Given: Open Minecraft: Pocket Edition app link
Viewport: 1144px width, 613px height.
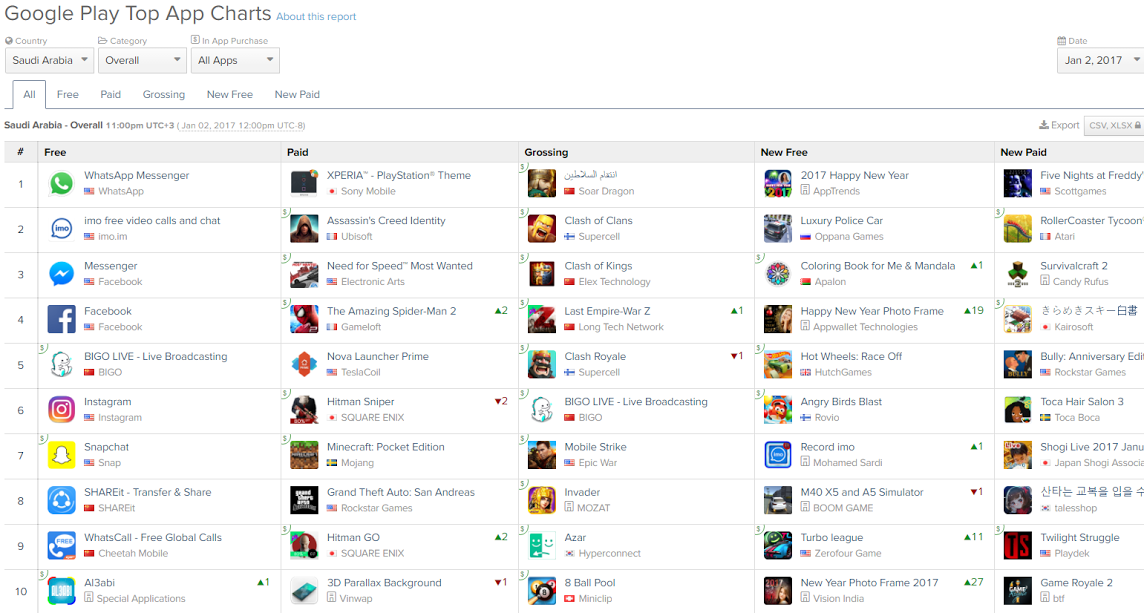Looking at the screenshot, I should click(386, 447).
